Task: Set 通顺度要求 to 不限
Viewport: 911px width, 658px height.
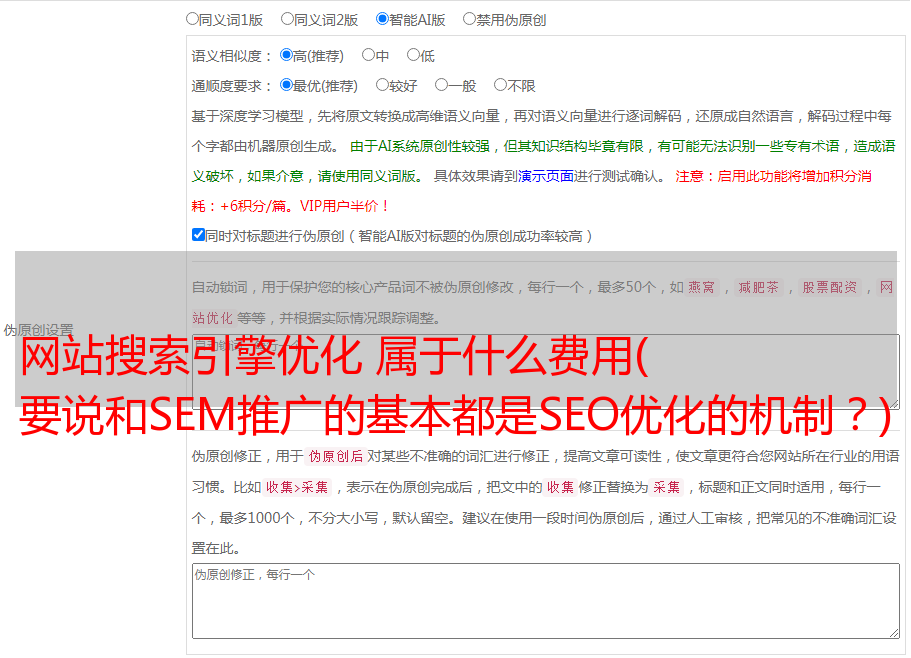Action: (x=500, y=85)
